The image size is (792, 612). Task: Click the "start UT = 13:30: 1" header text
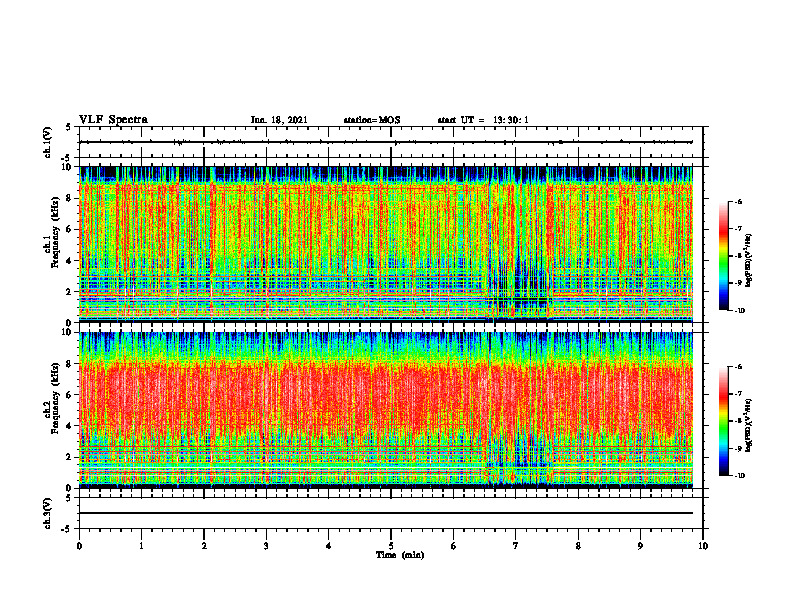(x=483, y=120)
